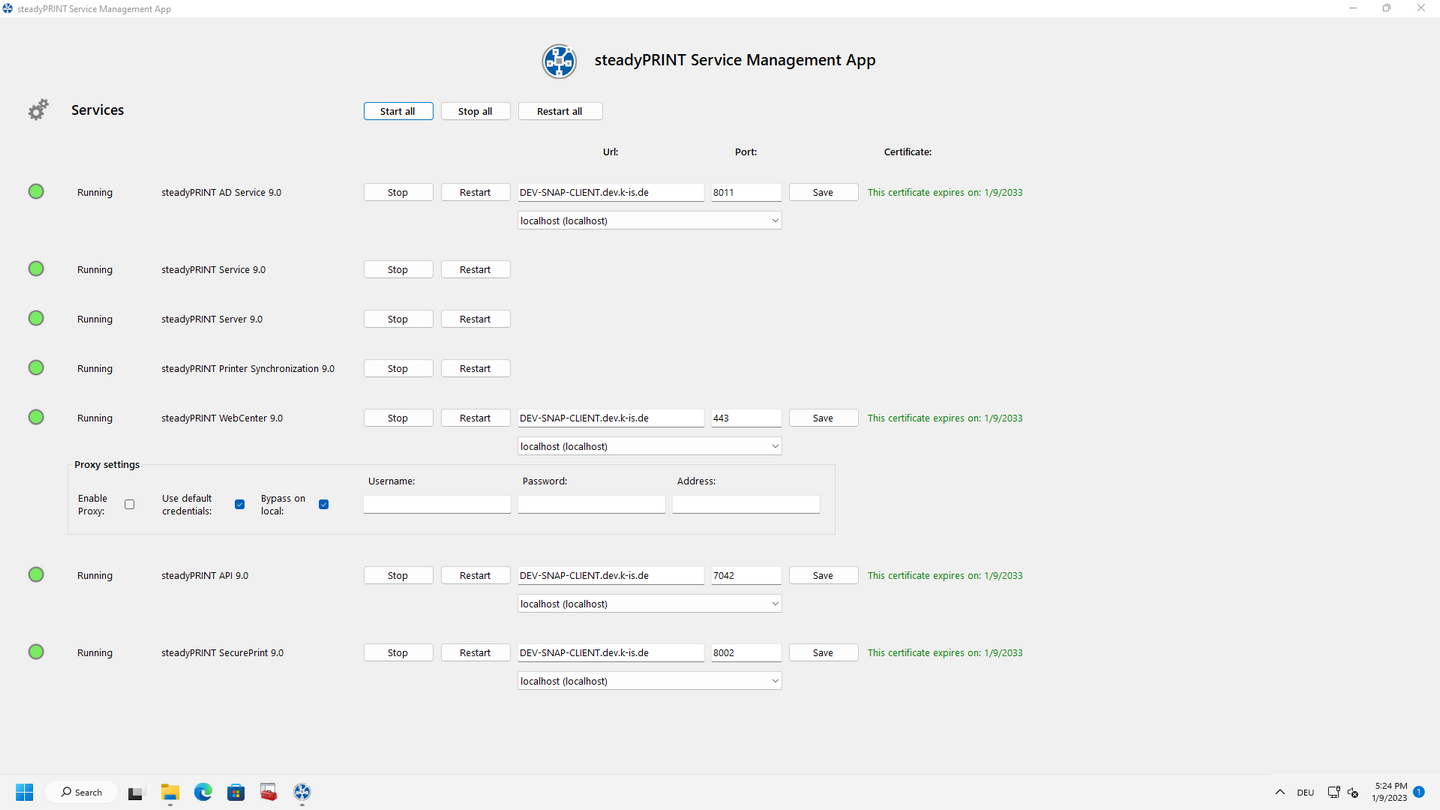Open Microsoft Store from taskbar
Viewport: 1440px width, 810px height.
(x=236, y=792)
